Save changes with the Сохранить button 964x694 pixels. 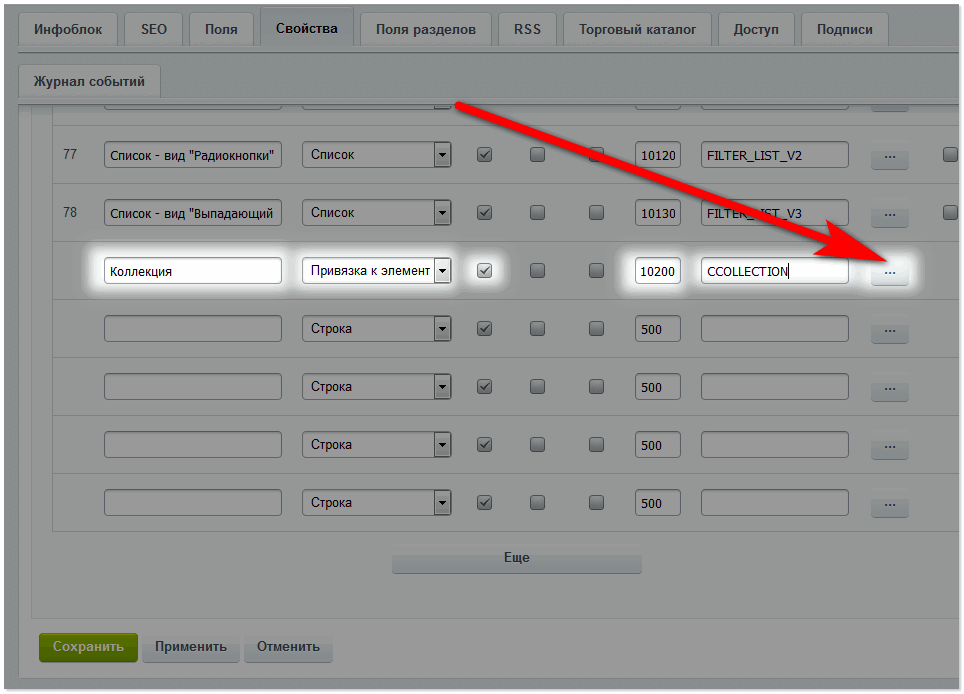coord(88,647)
